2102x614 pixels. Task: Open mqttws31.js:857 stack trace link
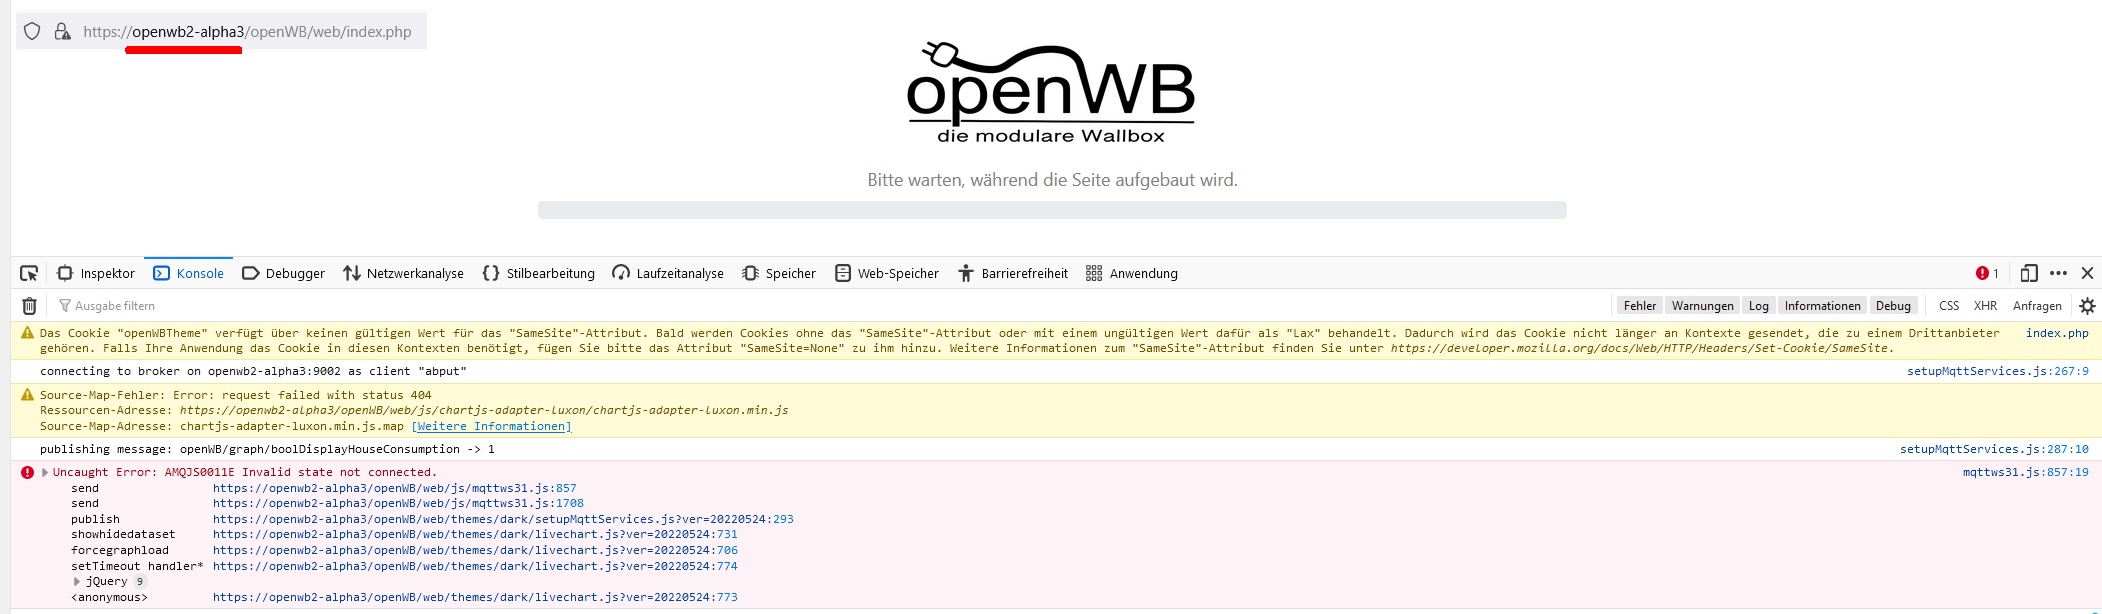[x=394, y=488]
